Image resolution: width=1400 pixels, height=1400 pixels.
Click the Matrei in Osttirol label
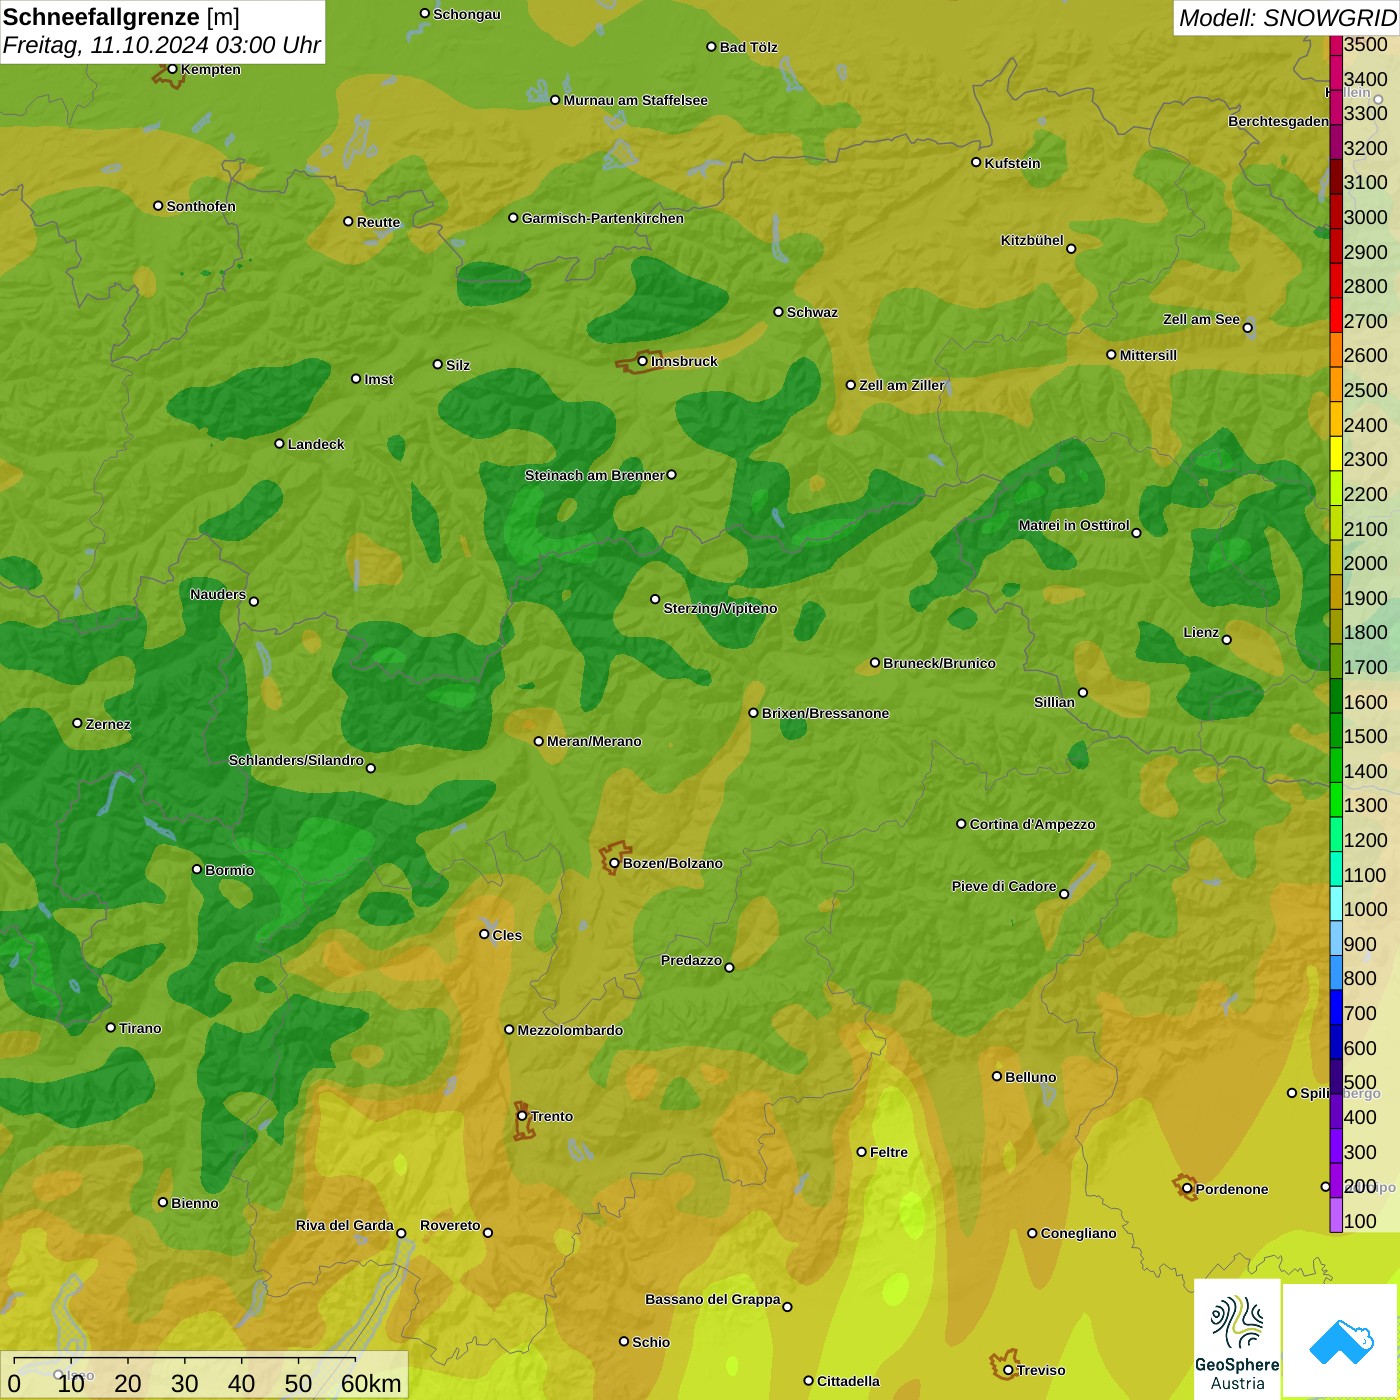1074,525
